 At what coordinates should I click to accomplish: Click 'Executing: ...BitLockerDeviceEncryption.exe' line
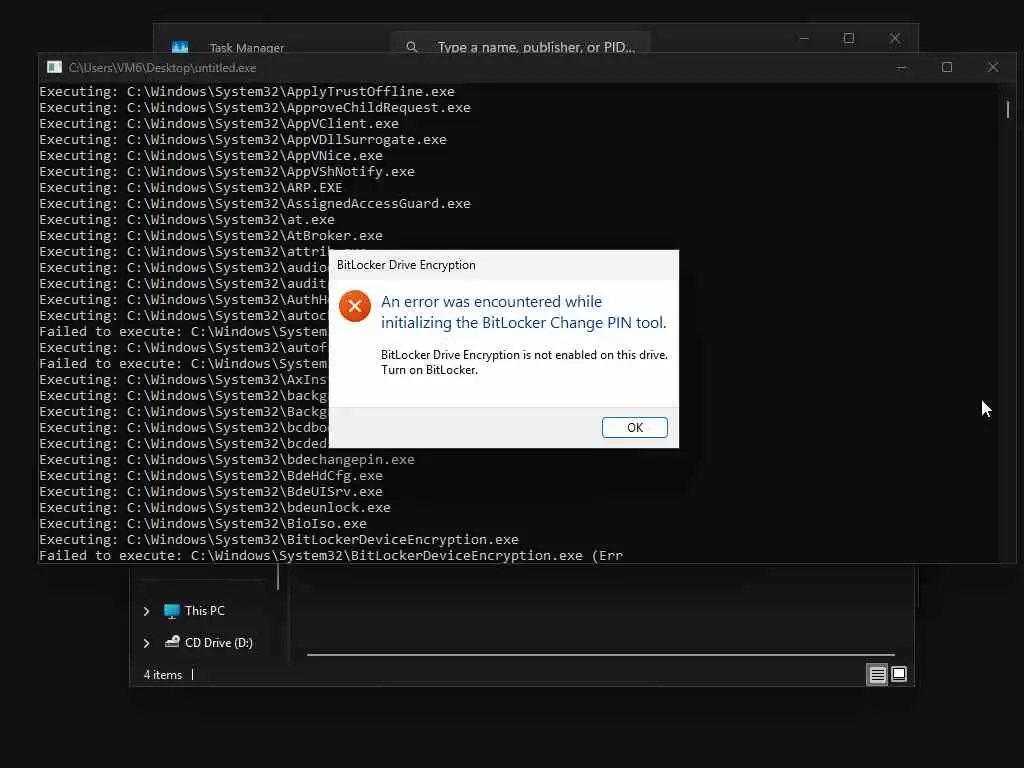[x=279, y=539]
